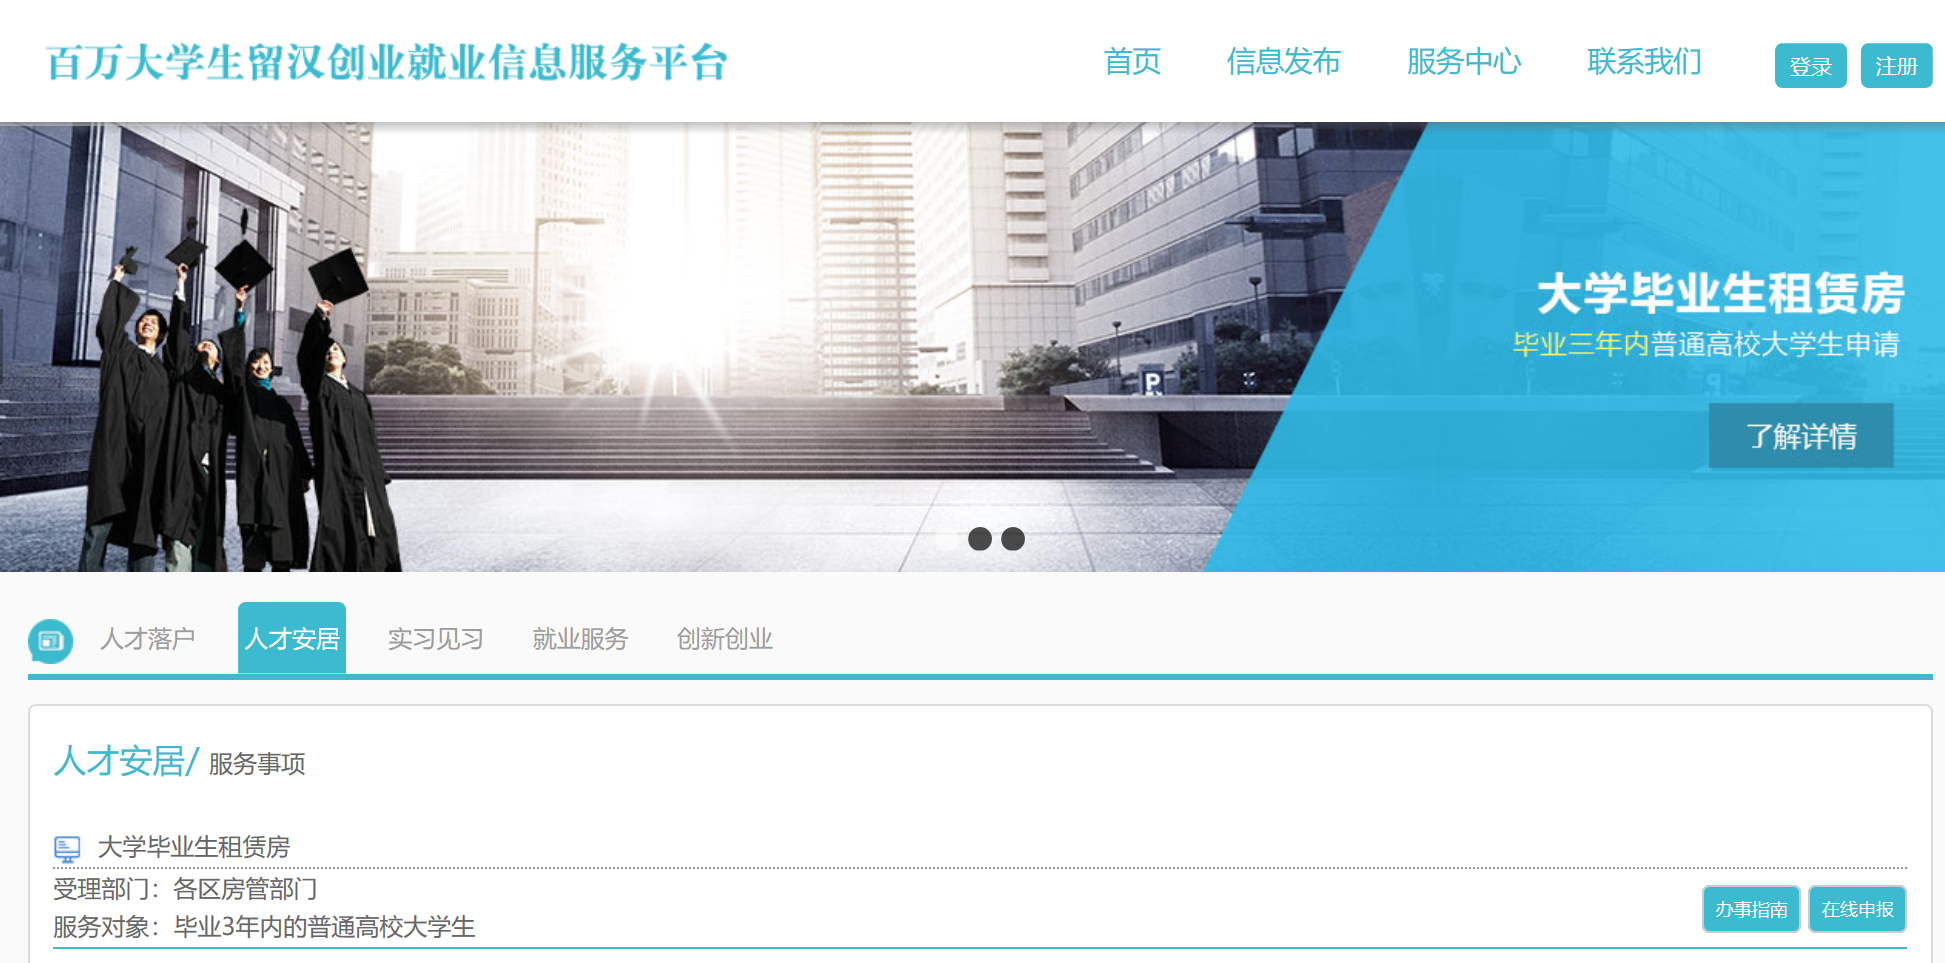This screenshot has width=1945, height=963.
Task: Open 办事指南 for graduate rental housing
Action: [x=1751, y=909]
